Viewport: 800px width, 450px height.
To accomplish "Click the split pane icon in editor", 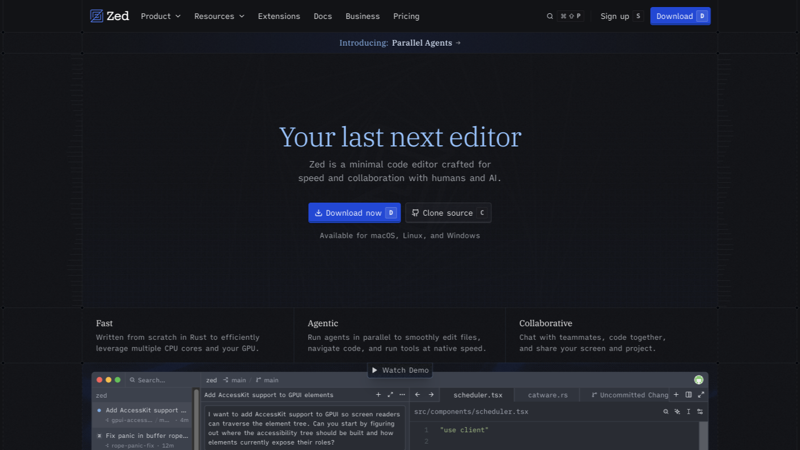I will (x=688, y=395).
